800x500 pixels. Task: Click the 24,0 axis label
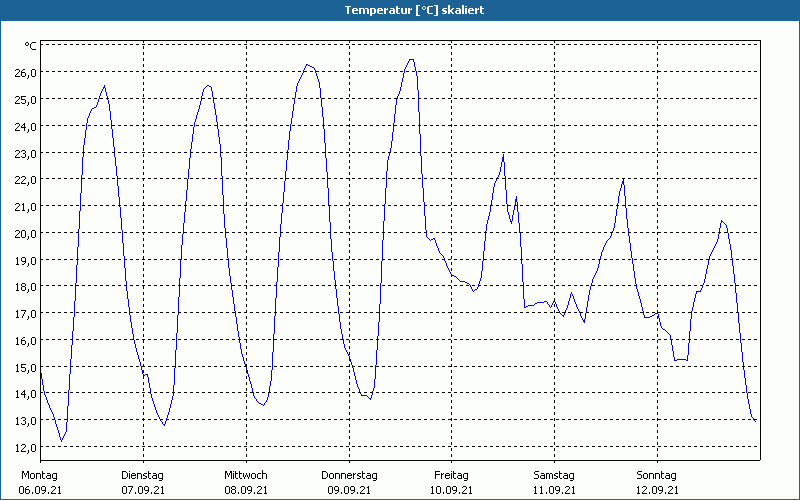[x=26, y=127]
